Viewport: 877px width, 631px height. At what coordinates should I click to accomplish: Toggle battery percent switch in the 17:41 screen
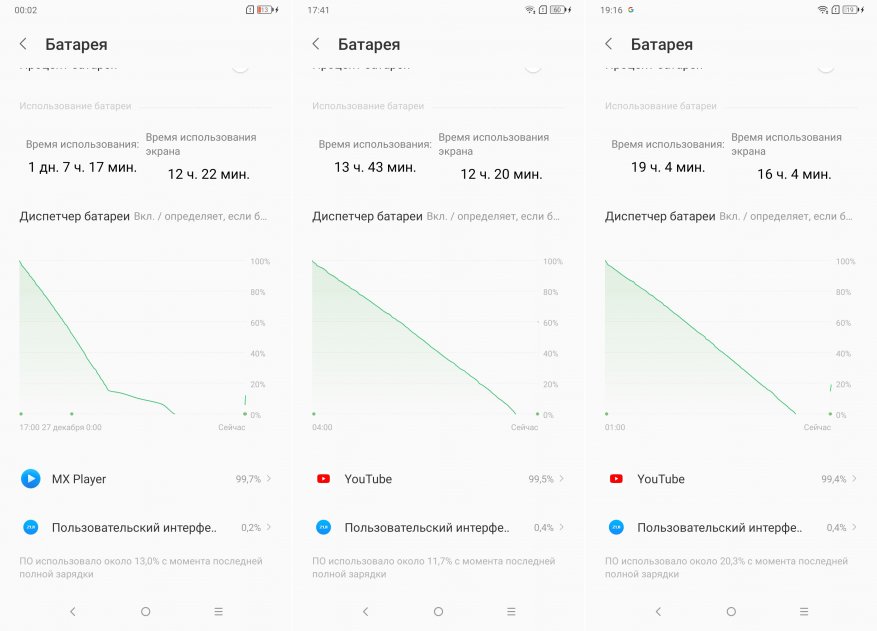(533, 65)
